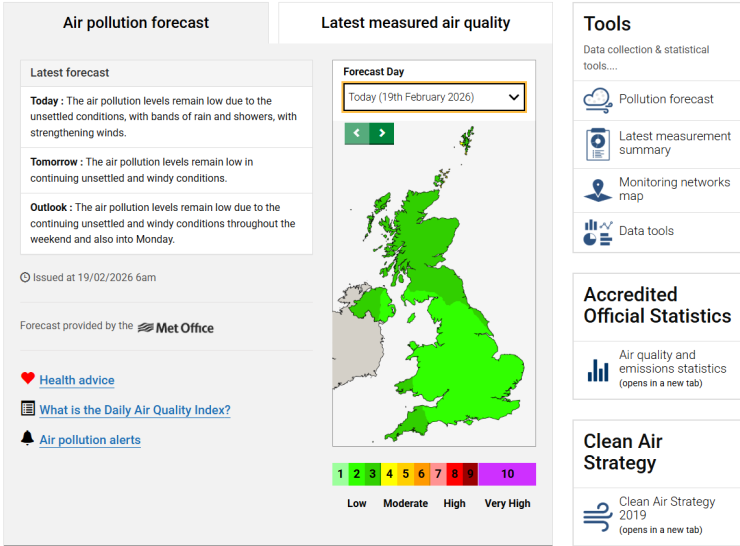This screenshot has width=740, height=546.
Task: Open the Air pollution alerts link
Action: pyautogui.click(x=90, y=440)
